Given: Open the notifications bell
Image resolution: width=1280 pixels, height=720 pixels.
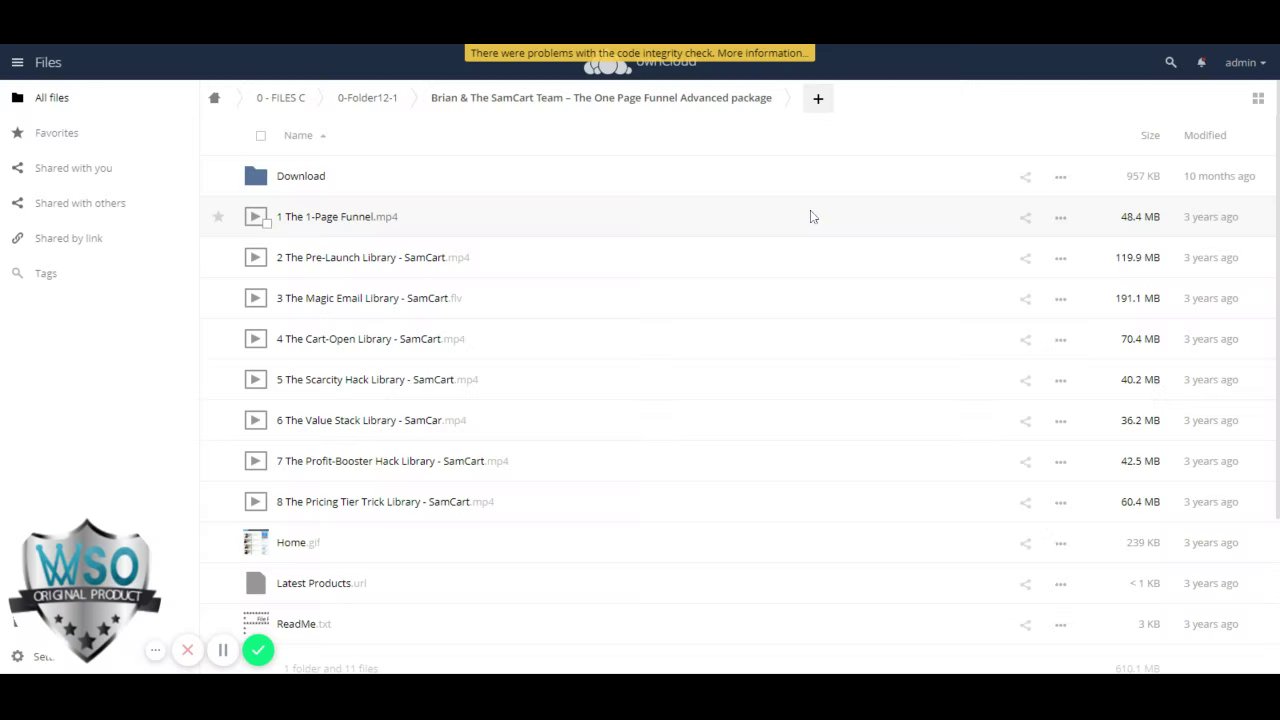Looking at the screenshot, I should (x=1201, y=62).
